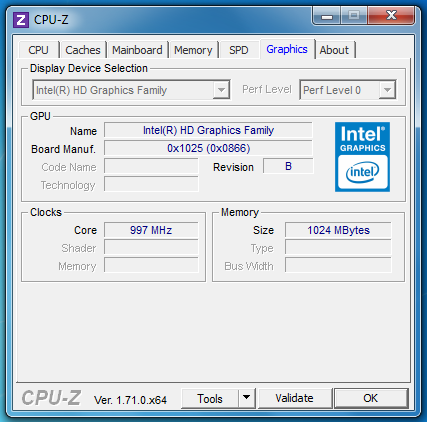Show the About tab

point(334,50)
